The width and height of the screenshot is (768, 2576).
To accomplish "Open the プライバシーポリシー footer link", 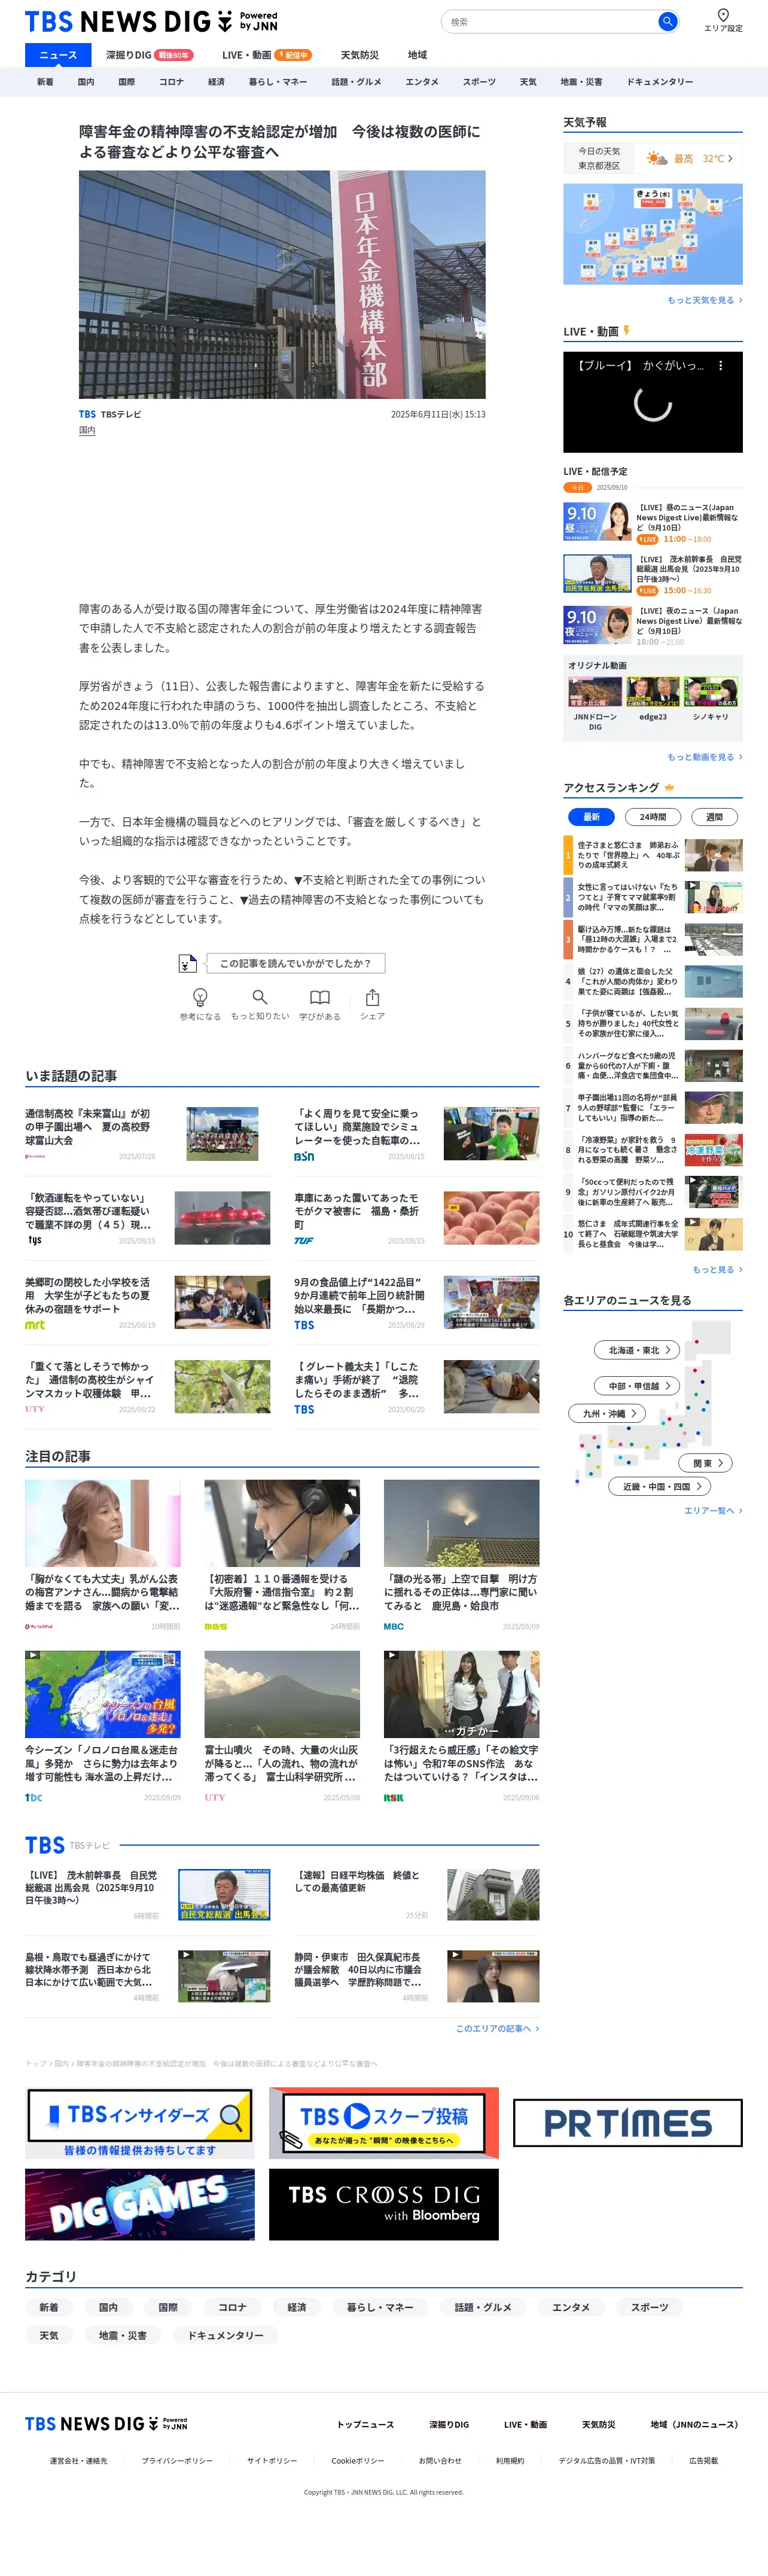I will tap(177, 2460).
